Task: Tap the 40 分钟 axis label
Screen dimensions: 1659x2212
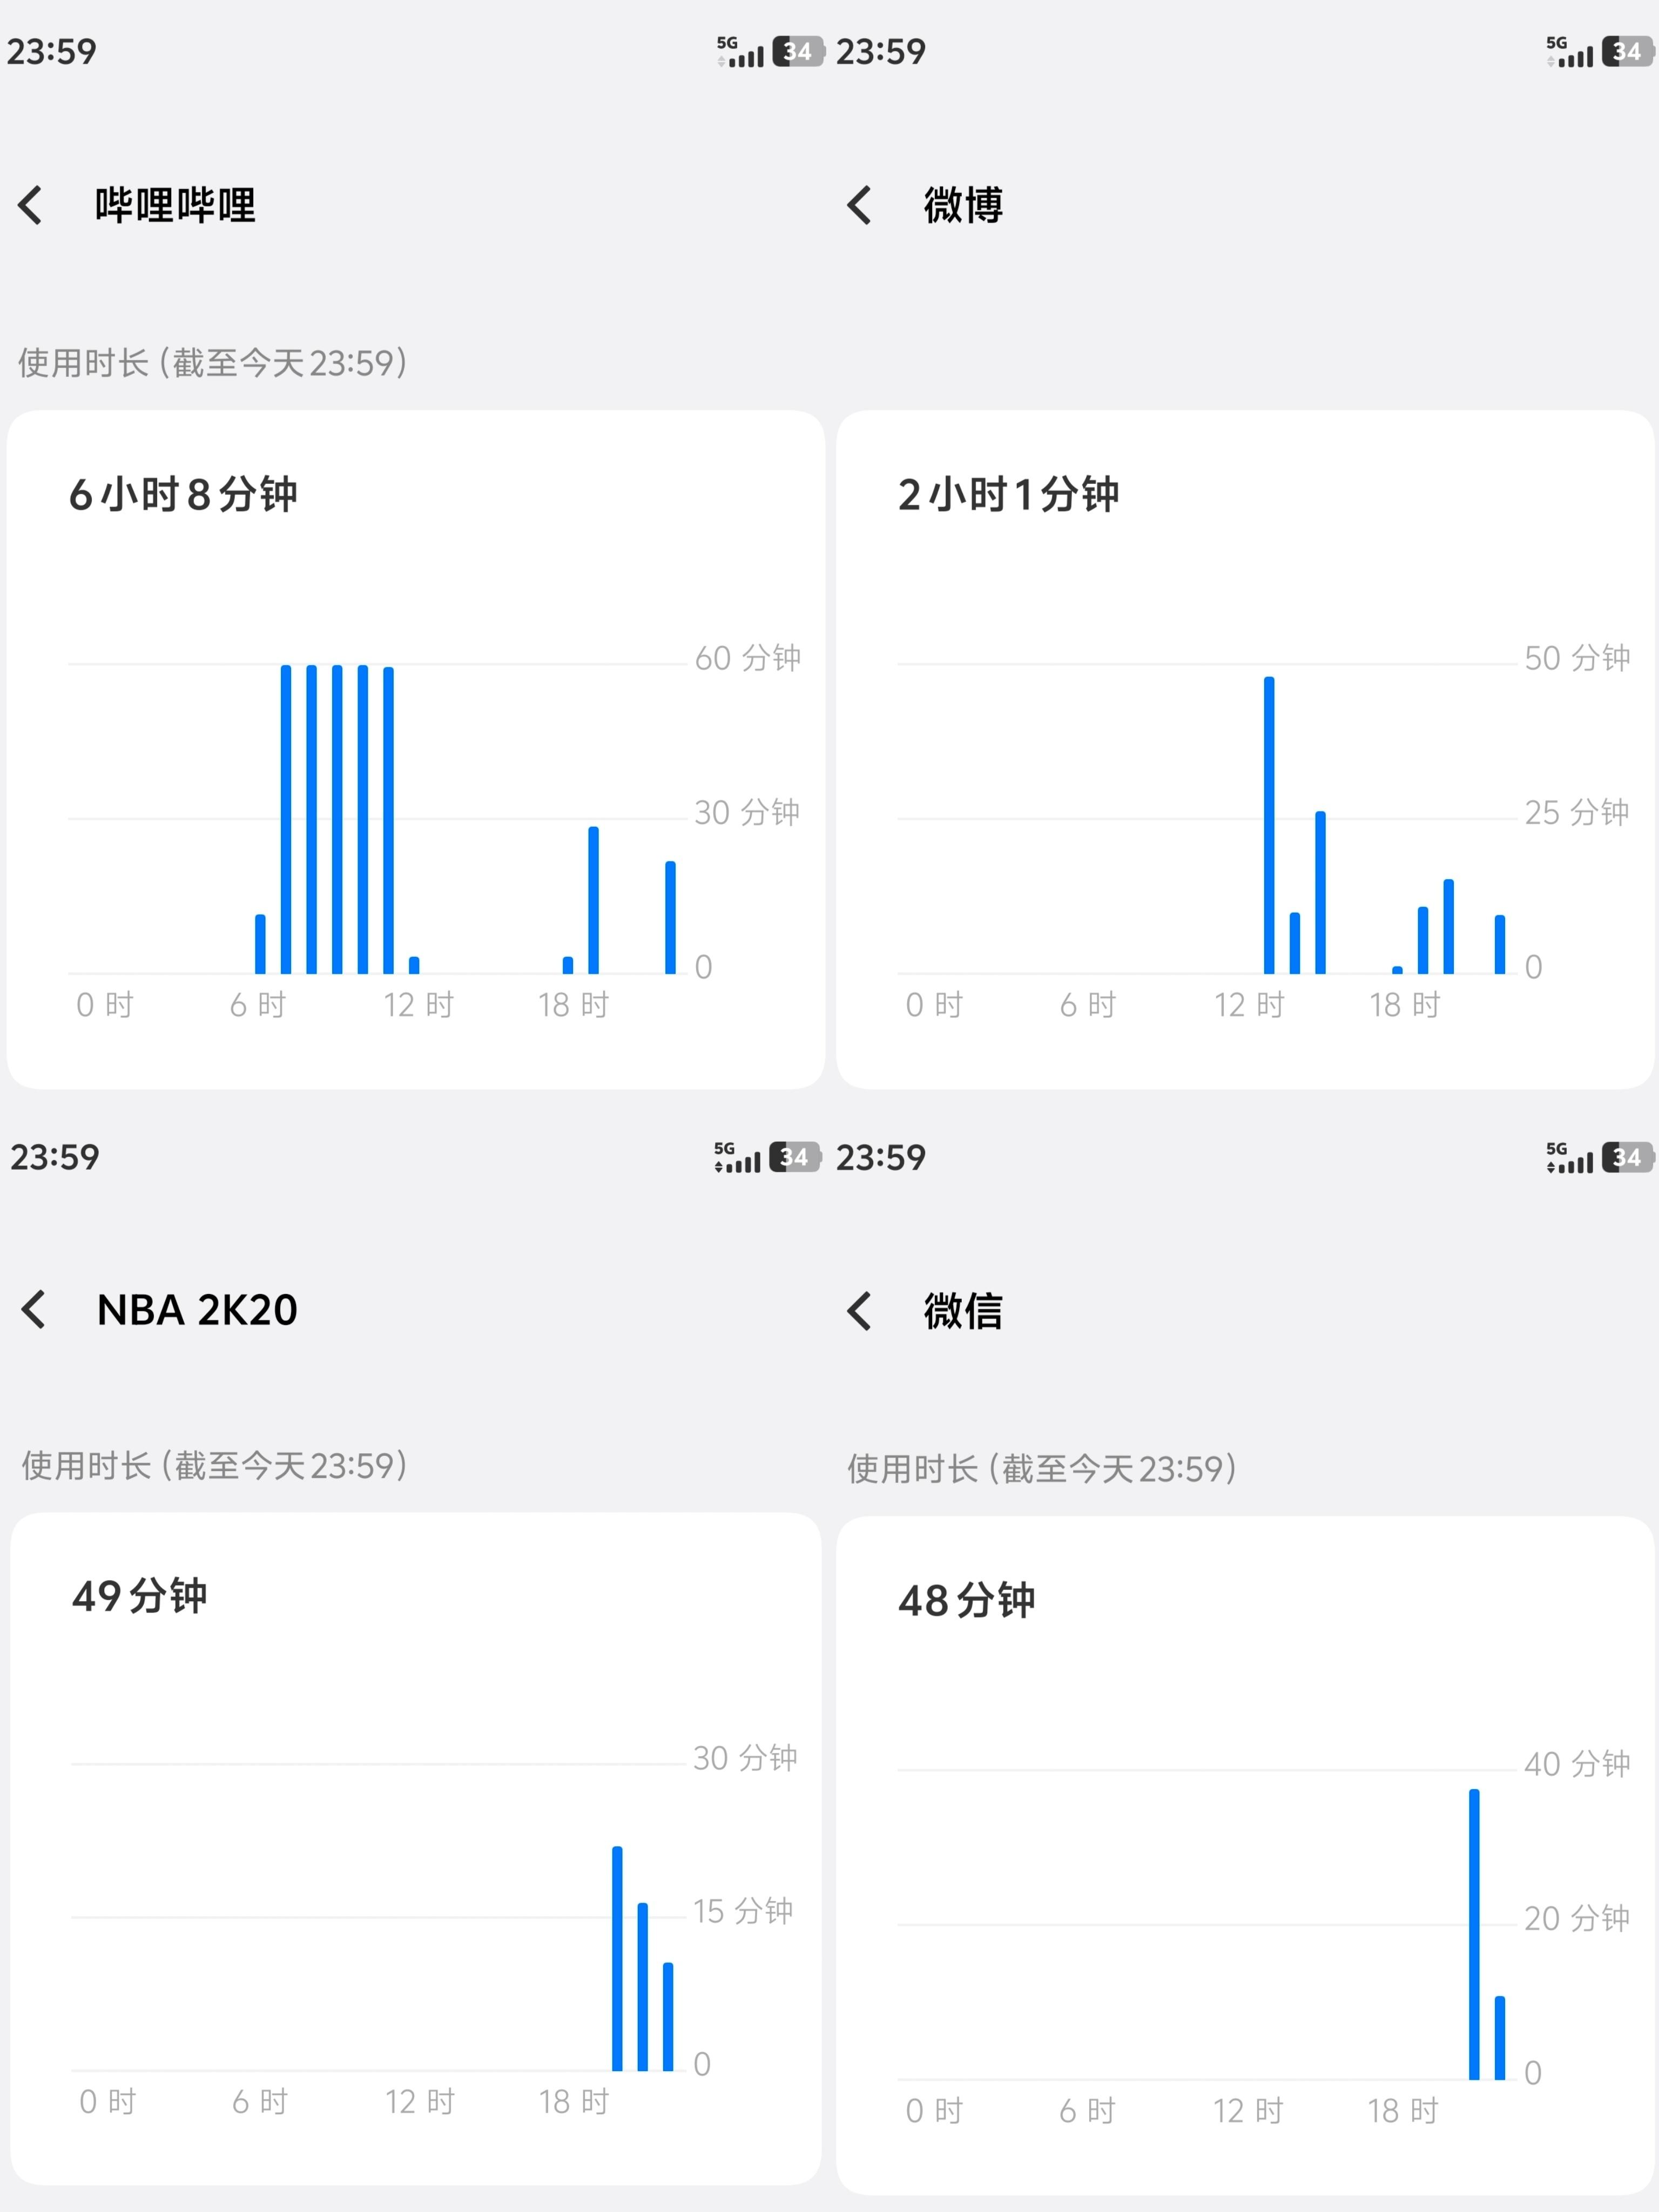Action: point(1577,1764)
